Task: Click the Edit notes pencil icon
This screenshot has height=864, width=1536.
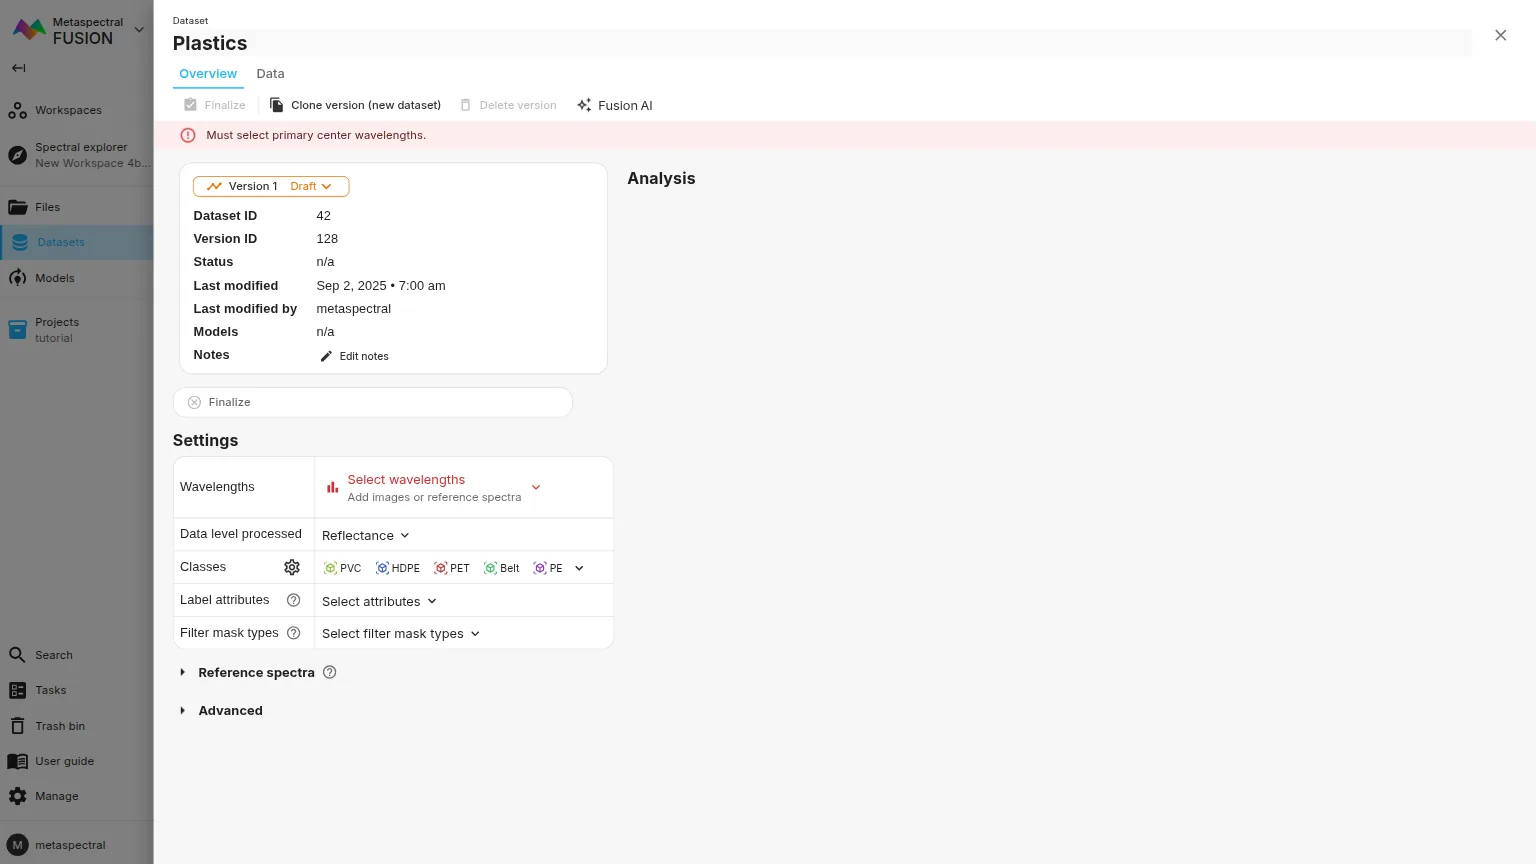Action: coord(326,356)
